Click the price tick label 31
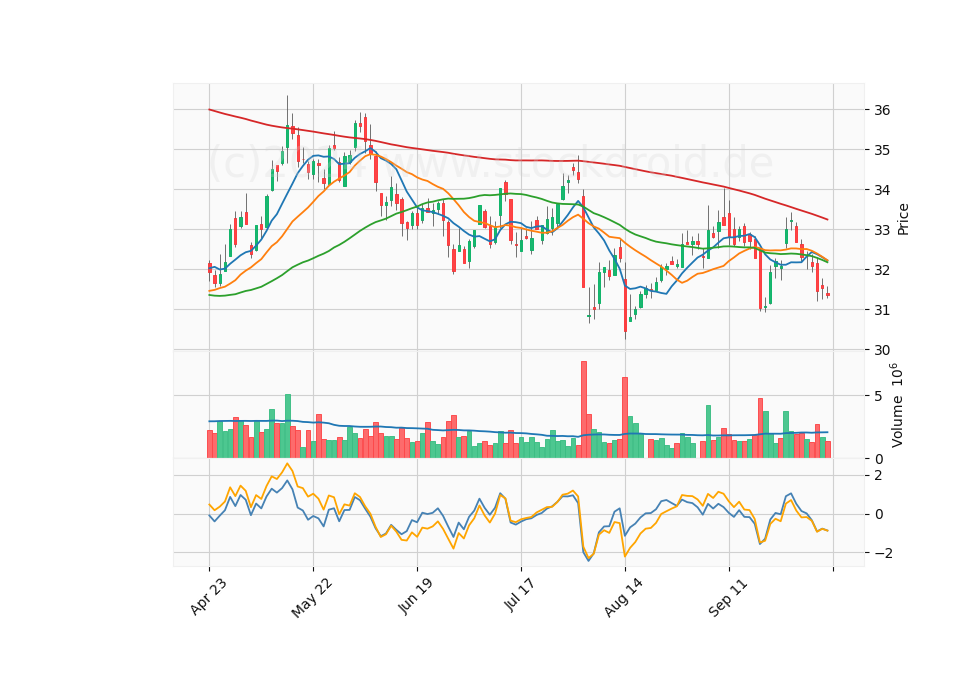This screenshot has height=690, width=960. pos(882,310)
